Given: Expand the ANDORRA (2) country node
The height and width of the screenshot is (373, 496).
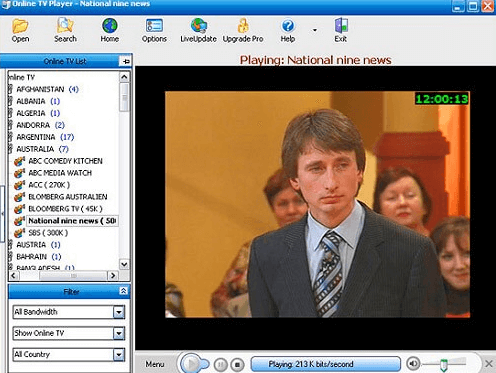Looking at the screenshot, I should [x=10, y=125].
